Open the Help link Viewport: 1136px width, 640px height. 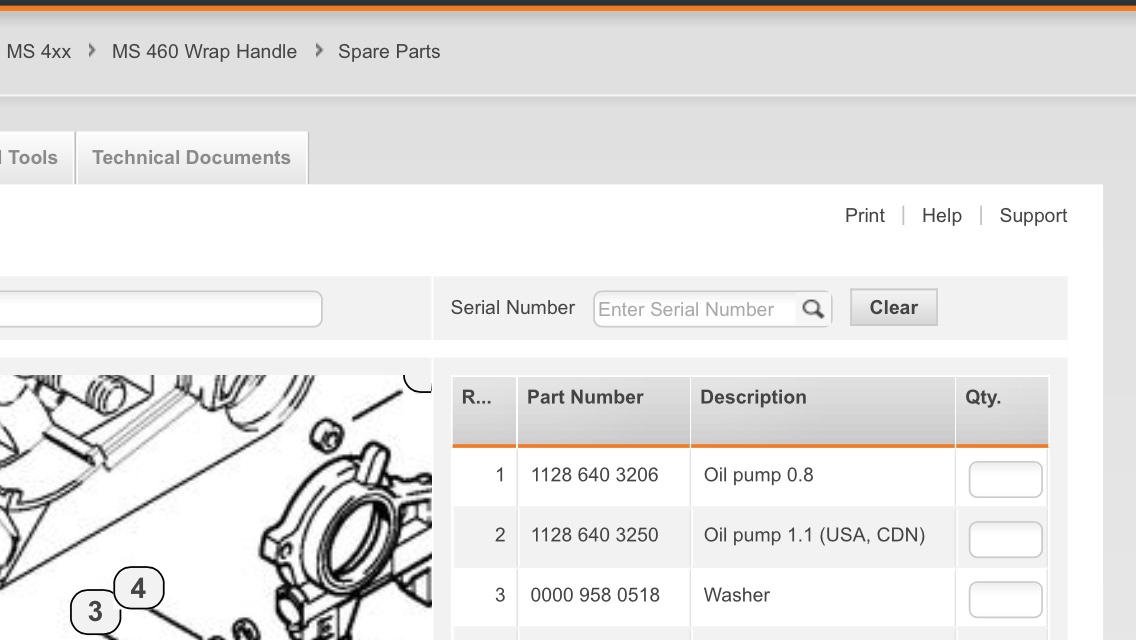click(x=942, y=215)
